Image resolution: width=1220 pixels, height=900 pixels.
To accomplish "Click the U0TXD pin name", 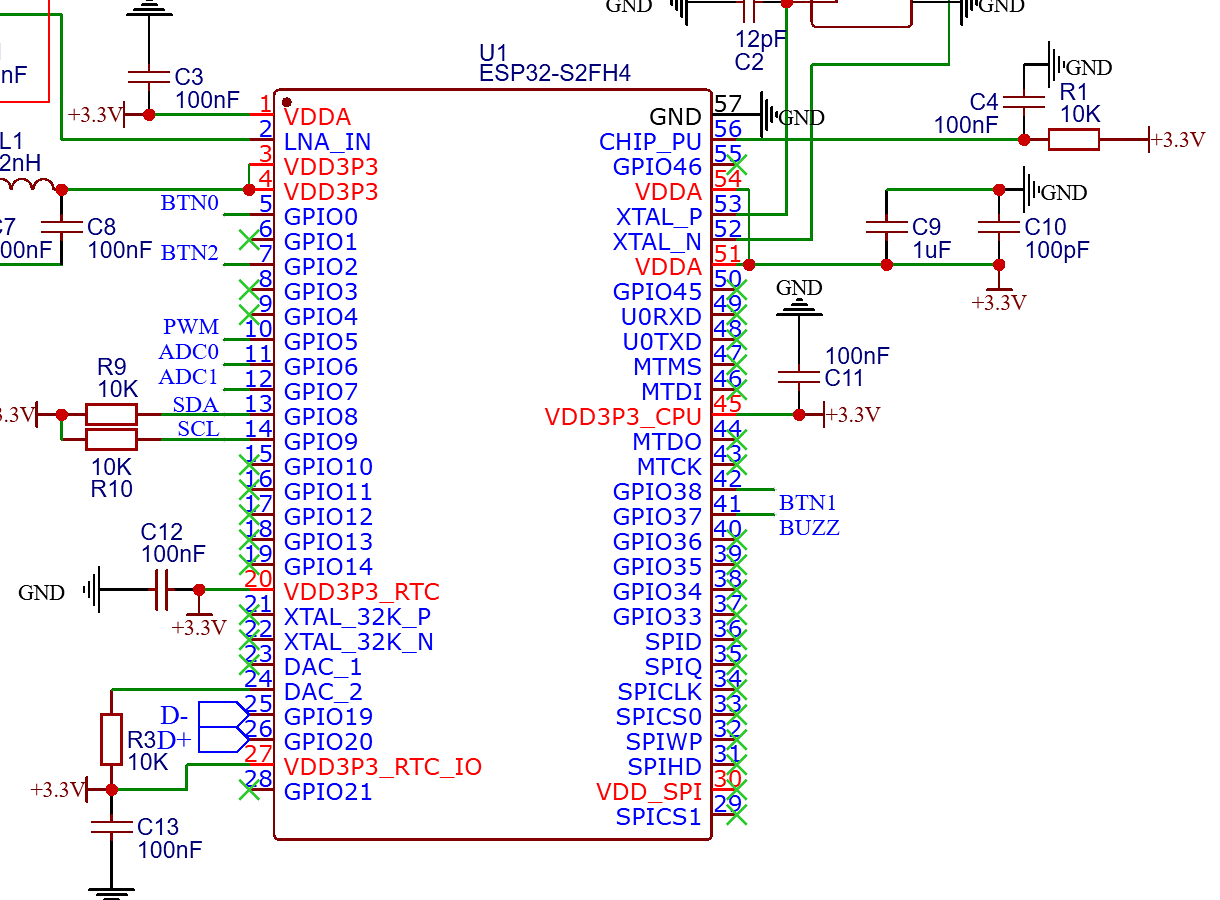I will click(x=663, y=341).
